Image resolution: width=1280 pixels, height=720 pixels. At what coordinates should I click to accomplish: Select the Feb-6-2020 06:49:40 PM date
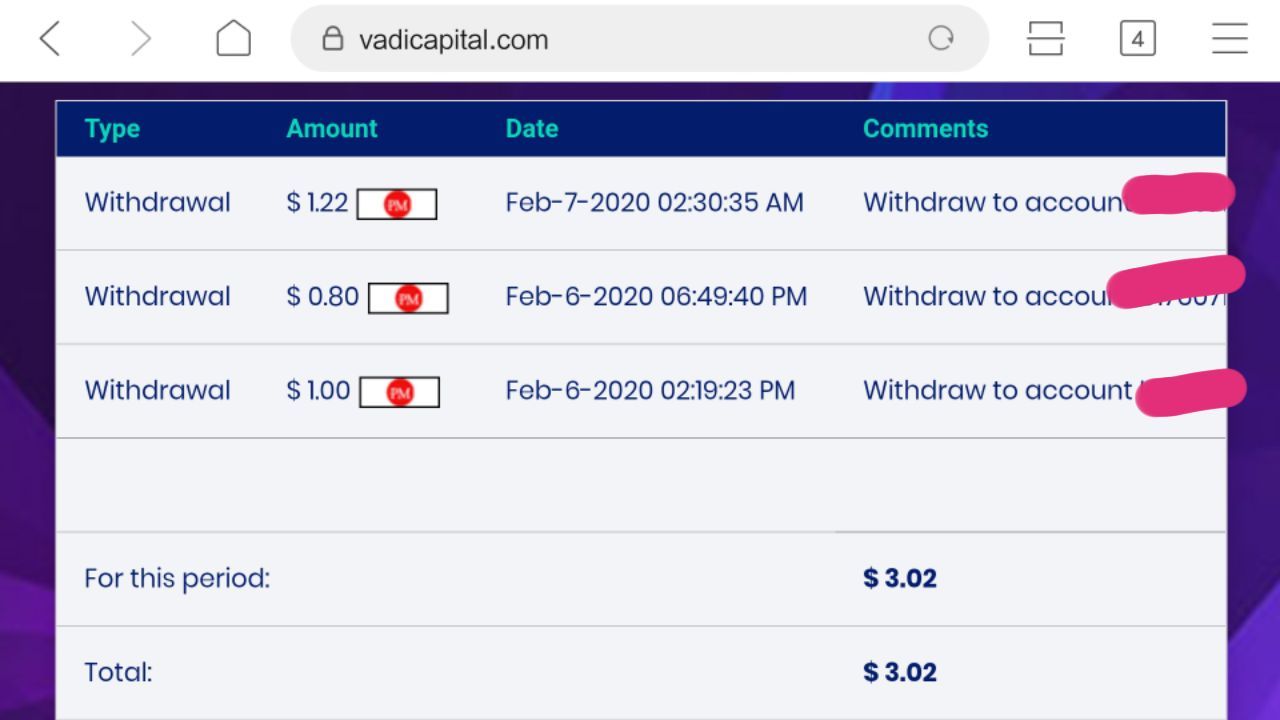click(x=656, y=297)
